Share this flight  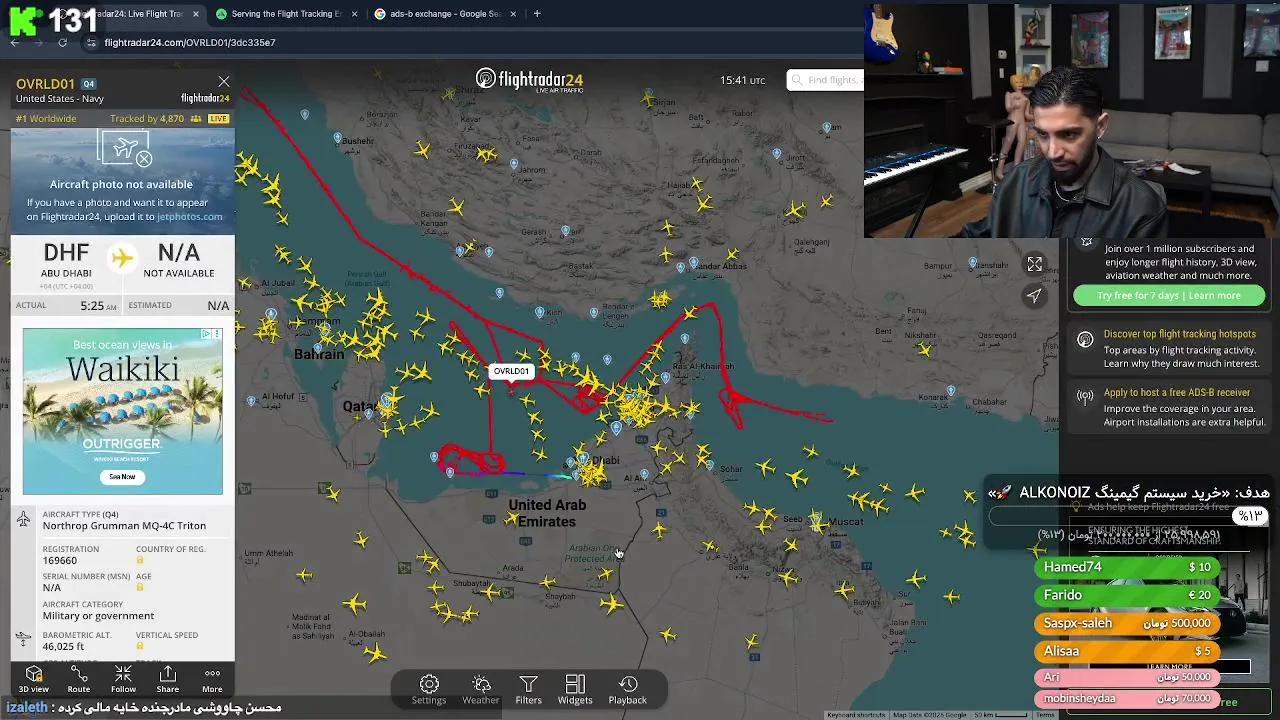(168, 680)
